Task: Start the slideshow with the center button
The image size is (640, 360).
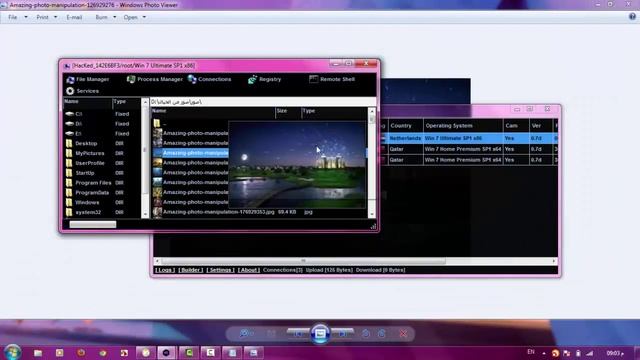Action: [x=320, y=334]
